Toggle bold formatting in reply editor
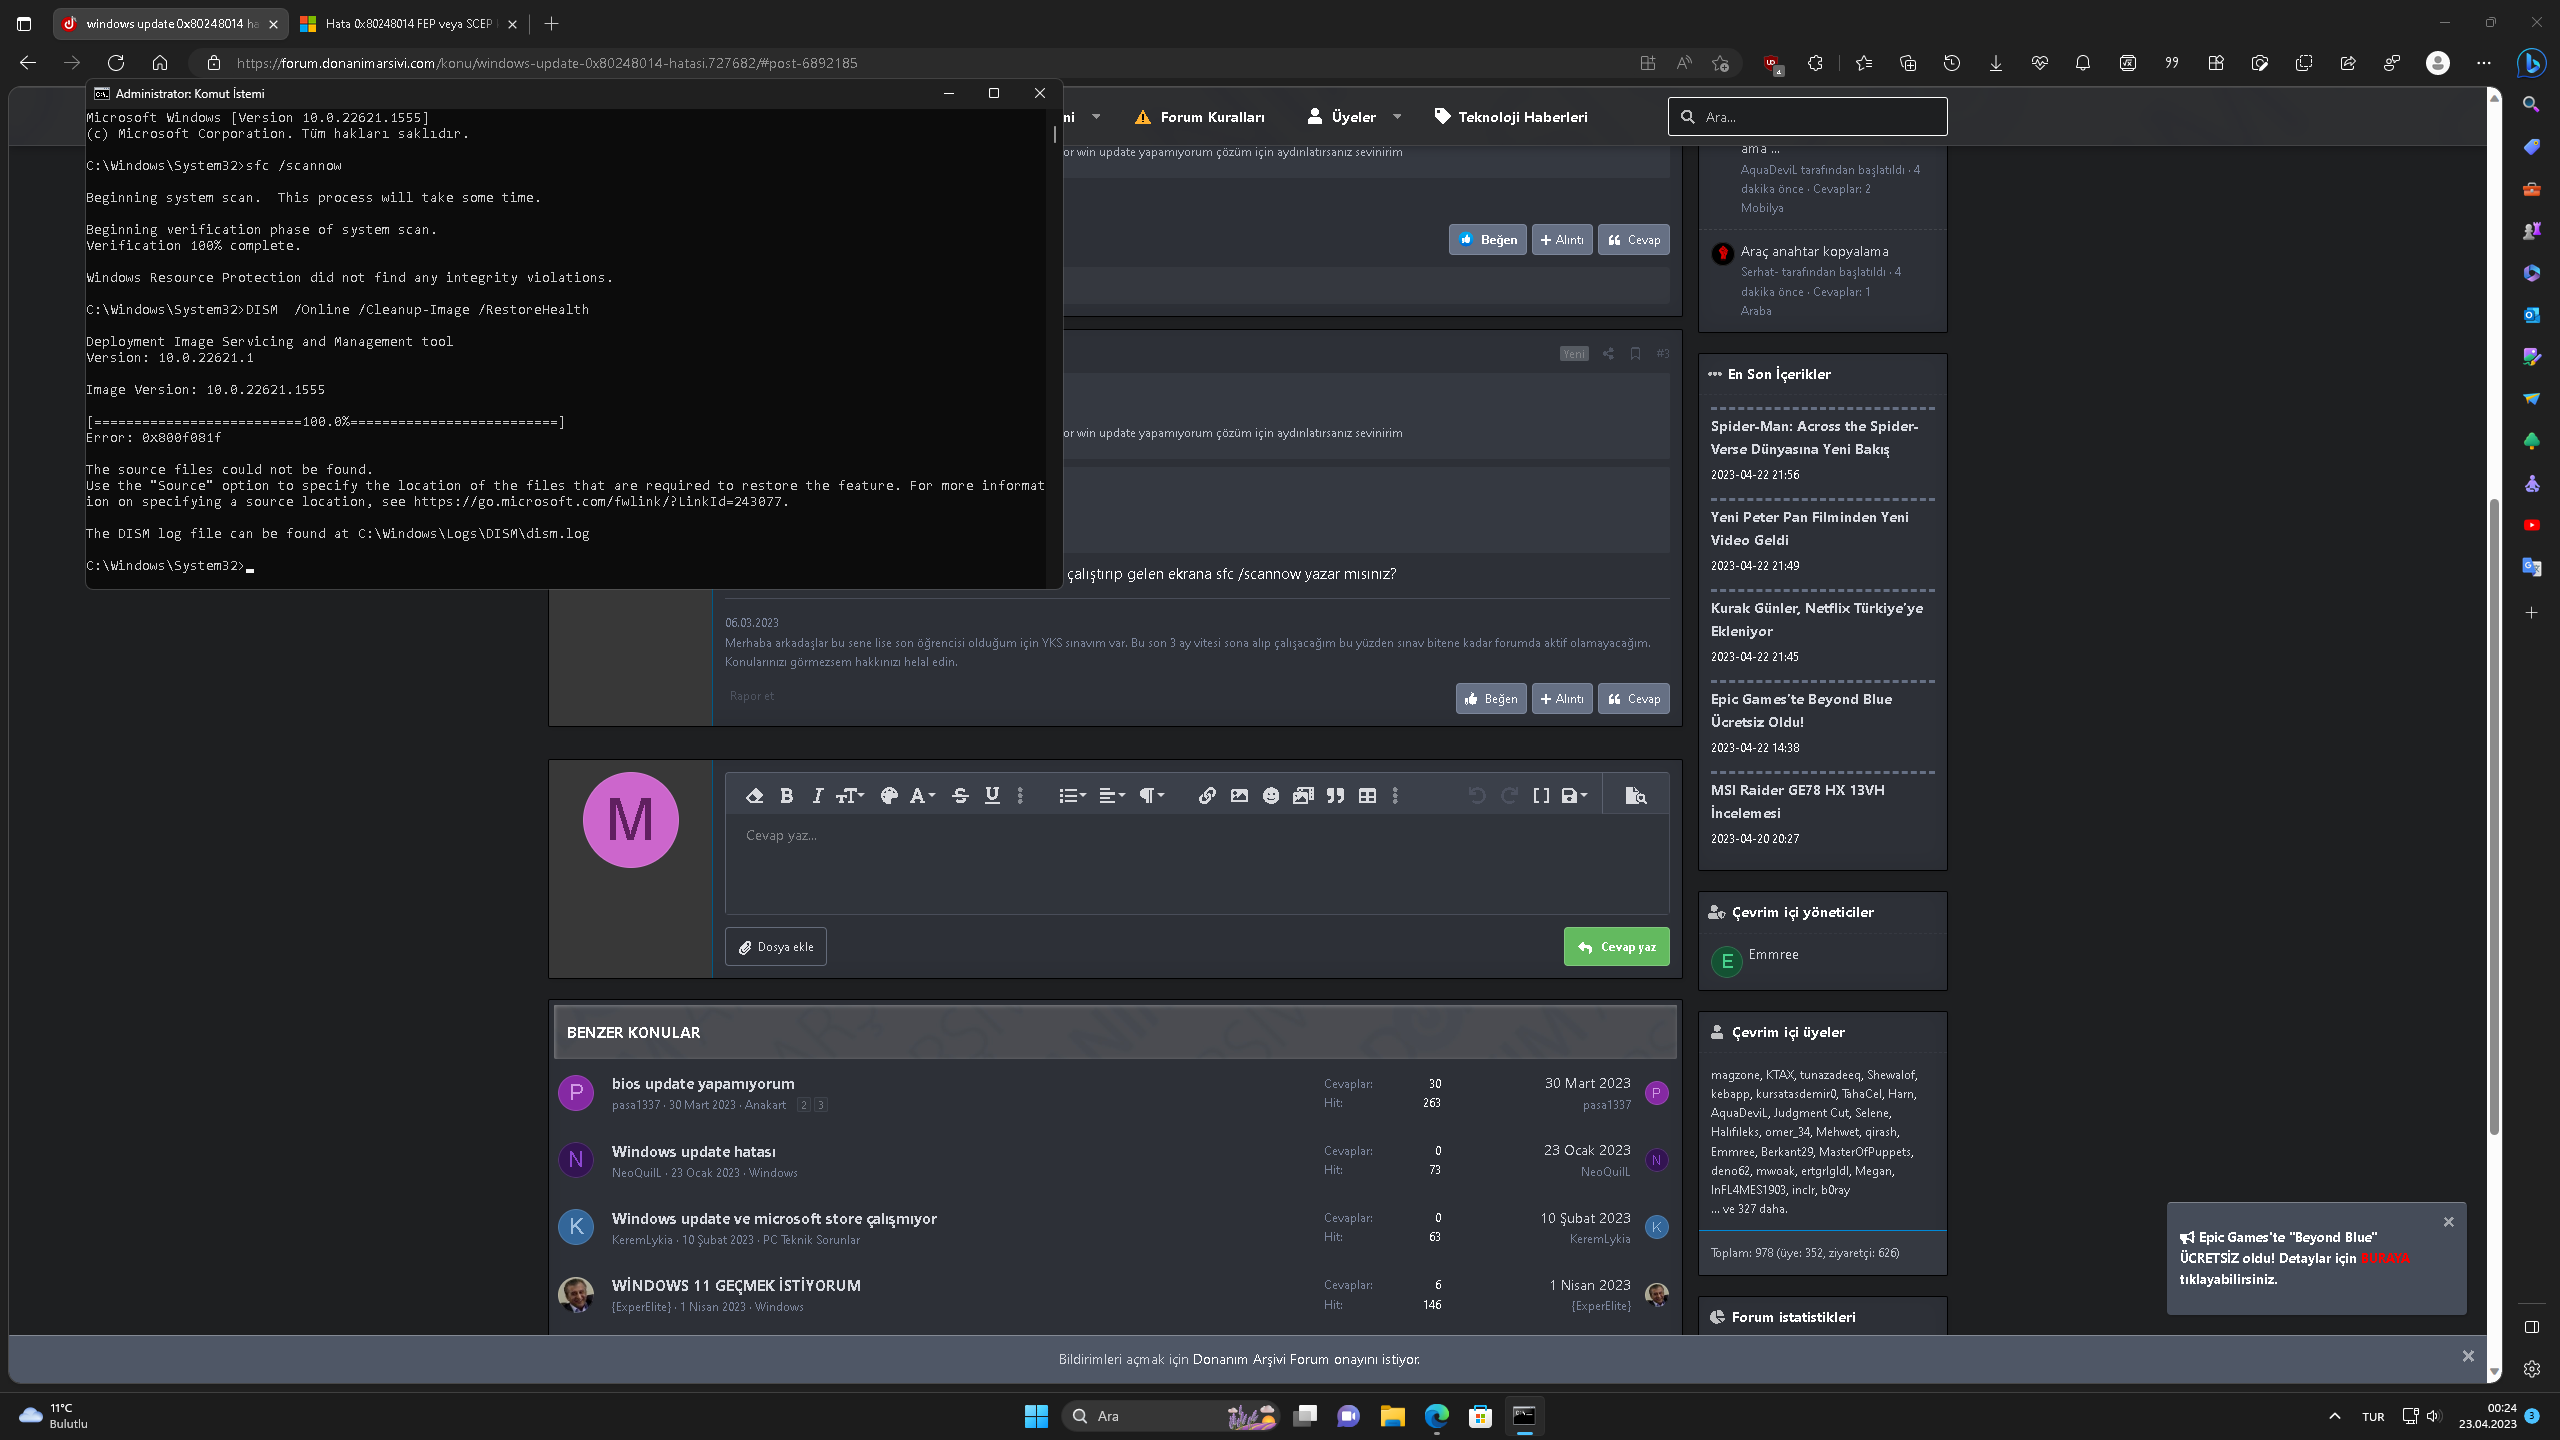2560x1440 pixels. [x=786, y=795]
